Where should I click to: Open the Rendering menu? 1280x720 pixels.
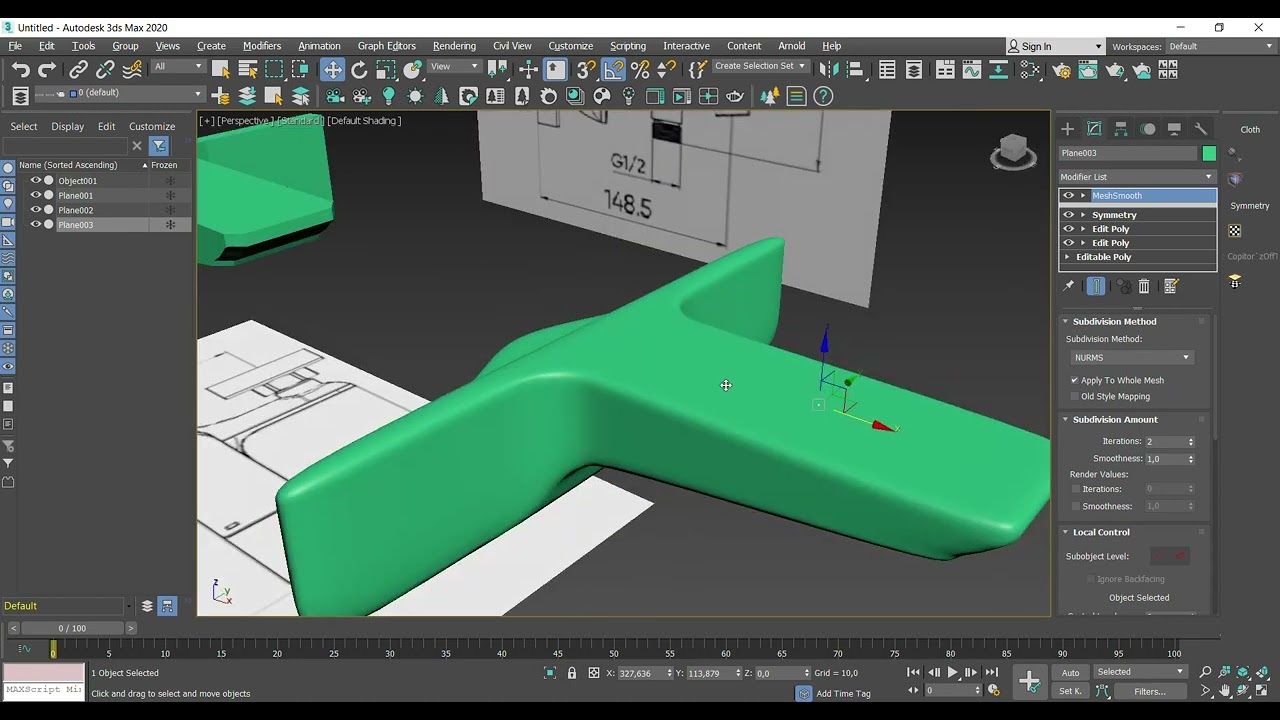click(x=454, y=46)
